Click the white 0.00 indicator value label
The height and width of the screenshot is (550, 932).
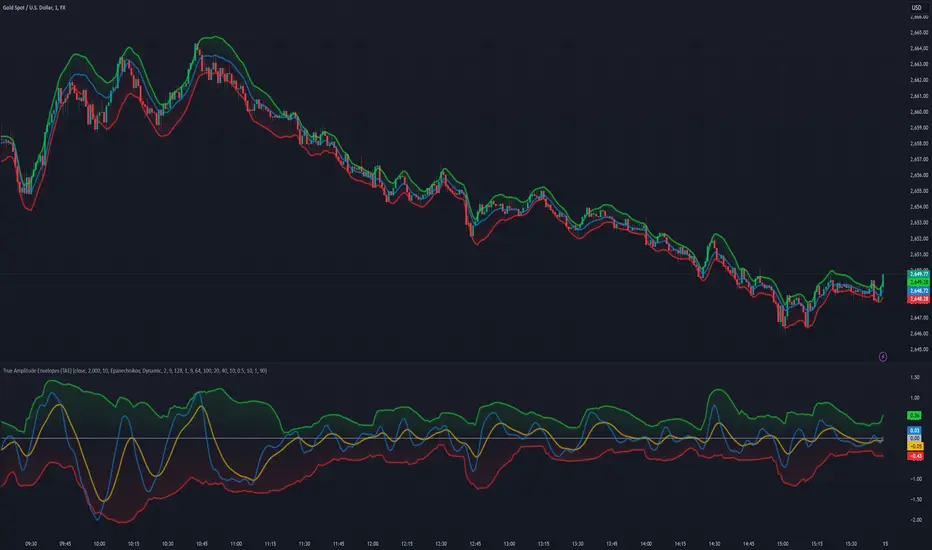[916, 438]
